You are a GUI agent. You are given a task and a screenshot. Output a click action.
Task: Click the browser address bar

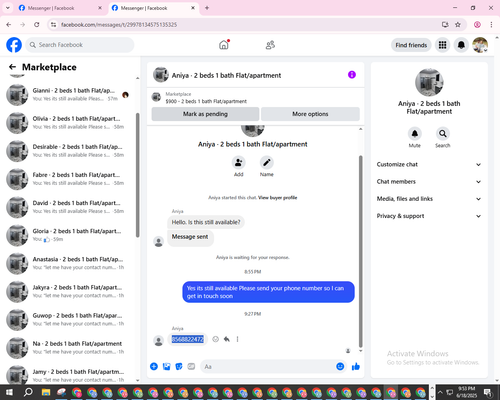247,24
